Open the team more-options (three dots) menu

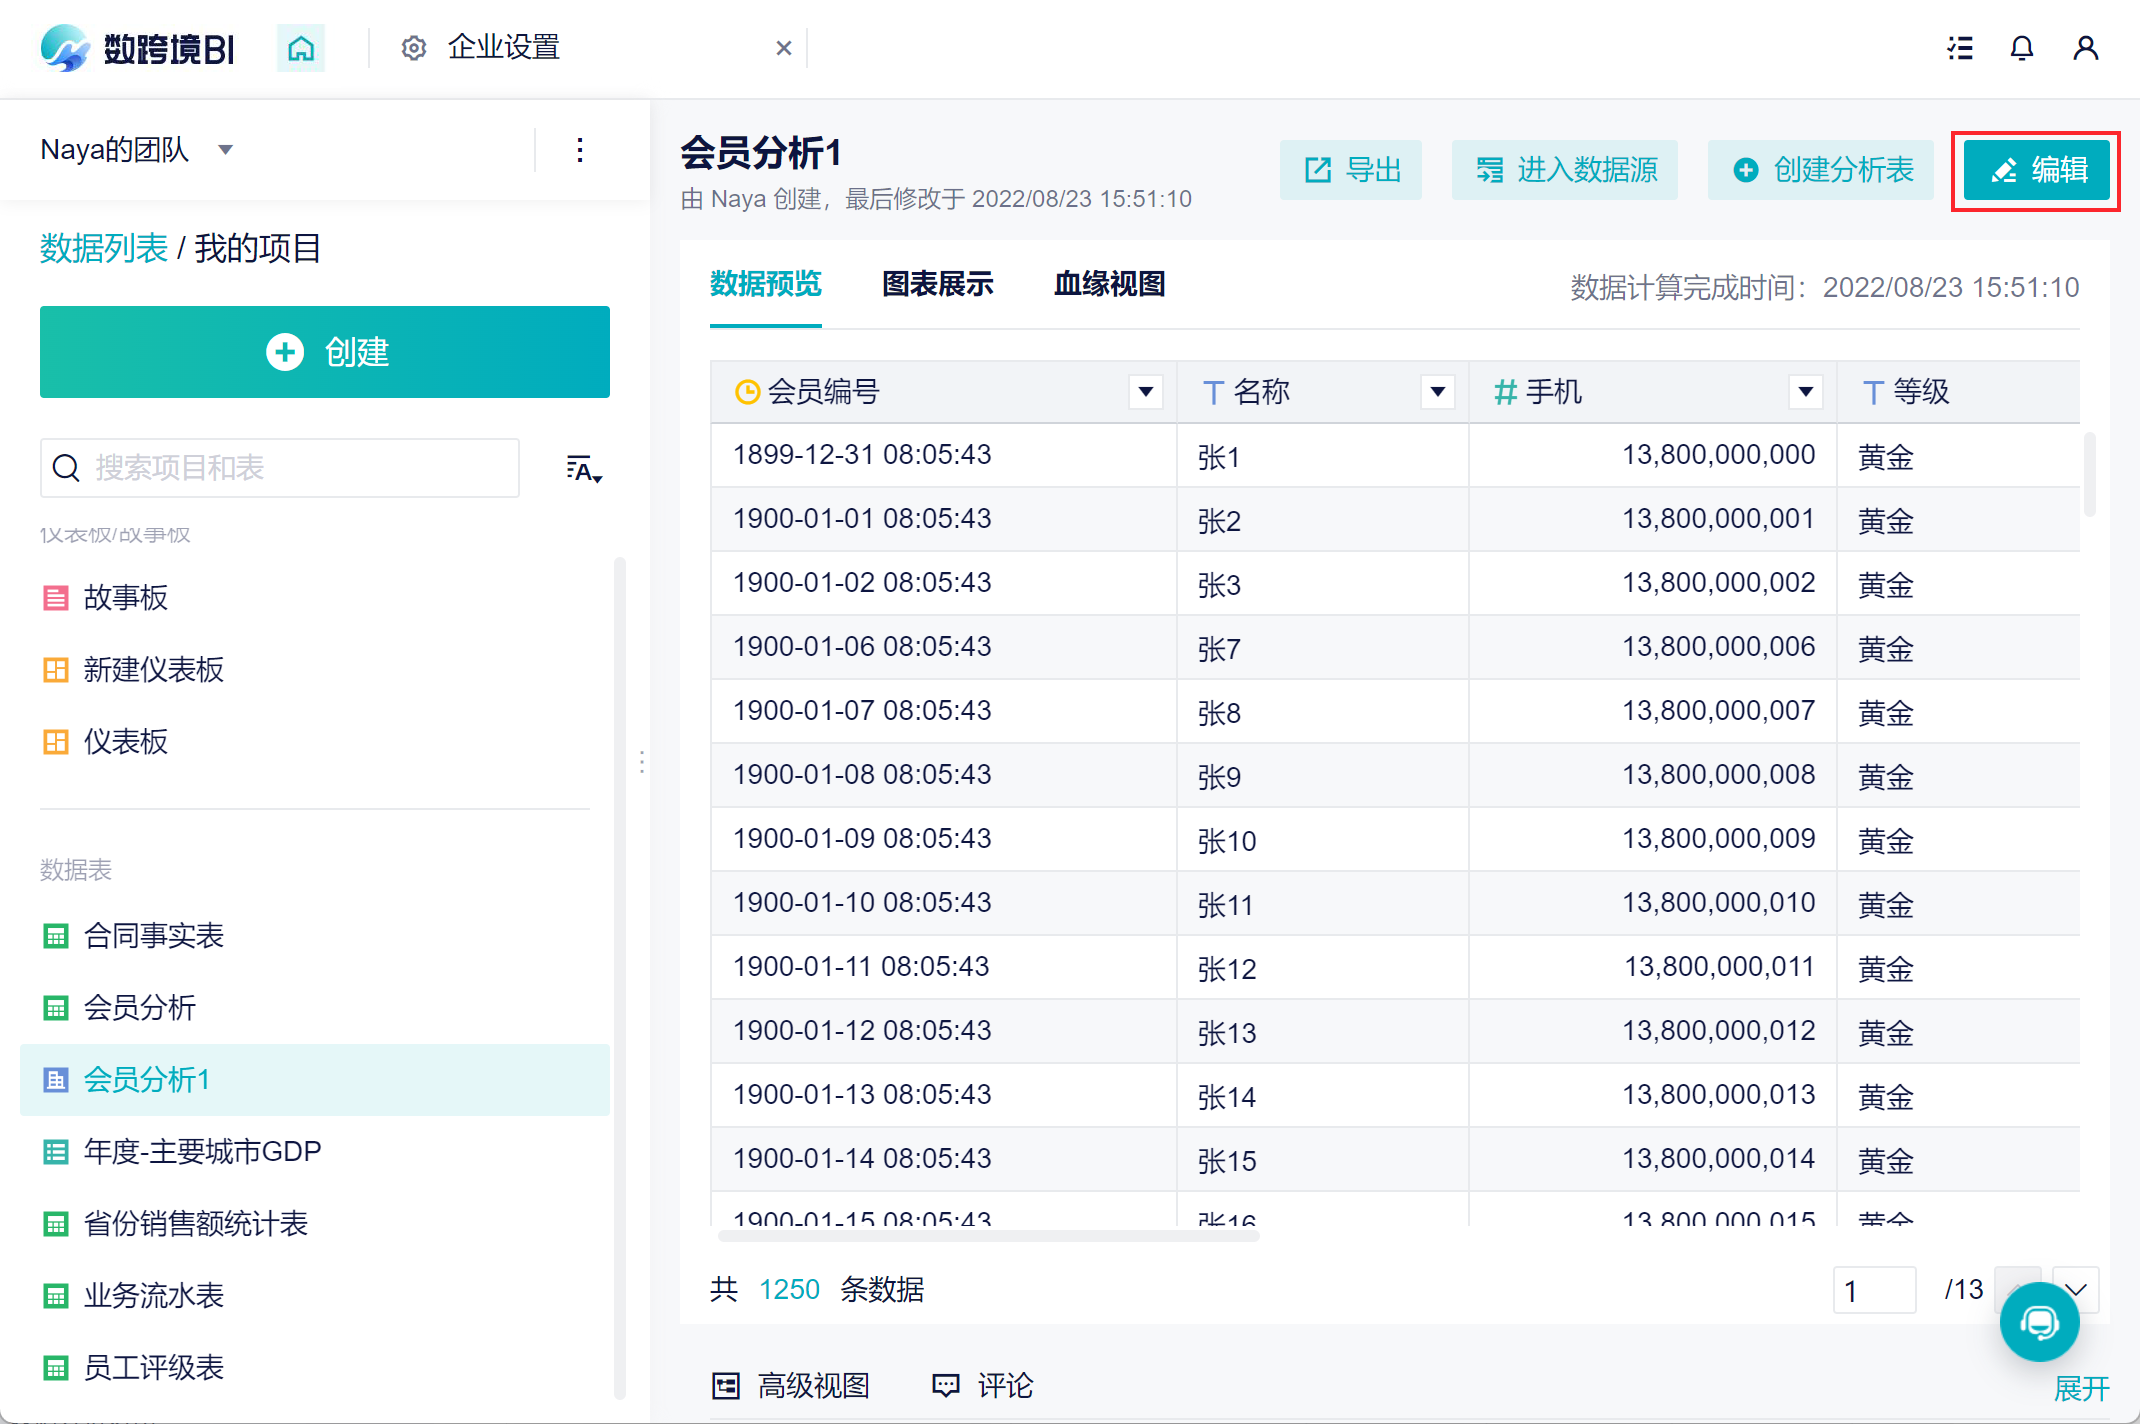(580, 151)
